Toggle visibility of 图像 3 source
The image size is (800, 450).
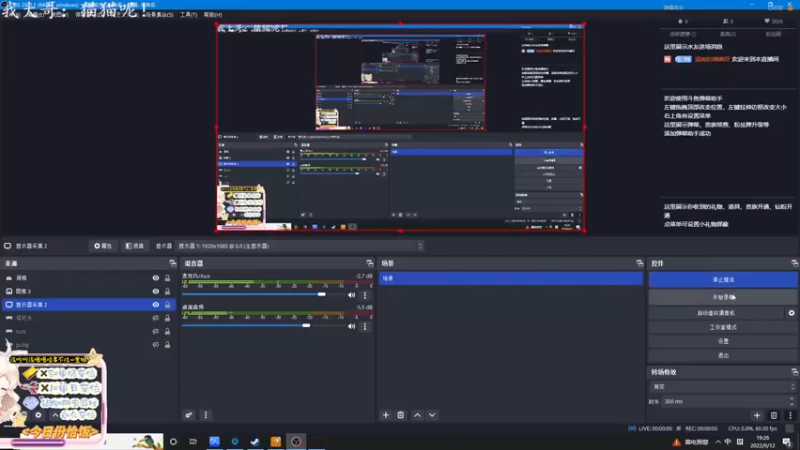tap(156, 291)
